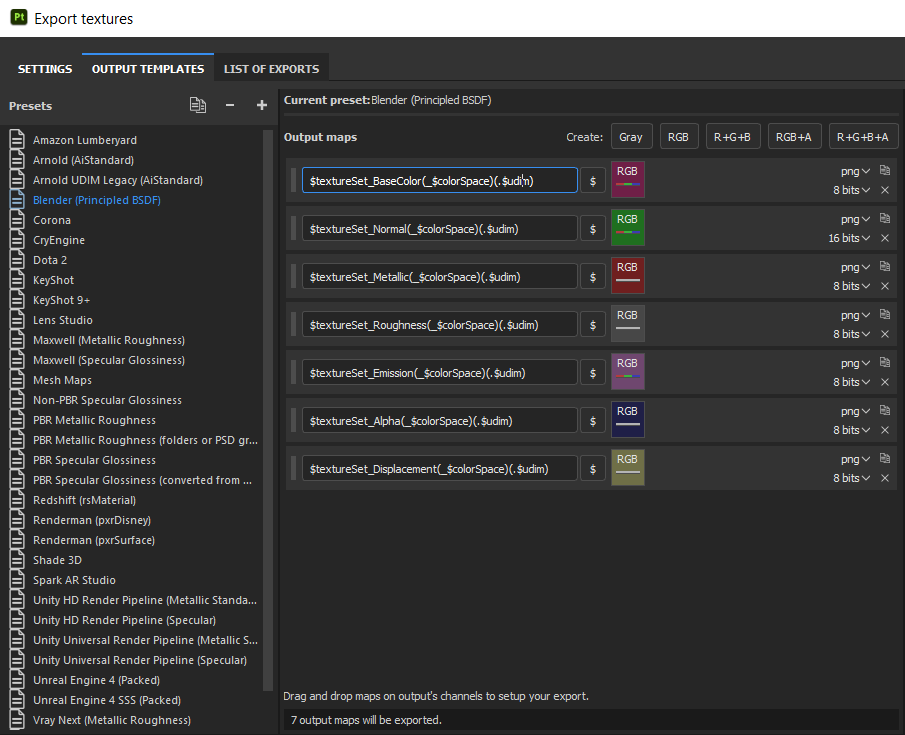Create an R+G+B+A output map
This screenshot has height=735, width=905.
(862, 137)
